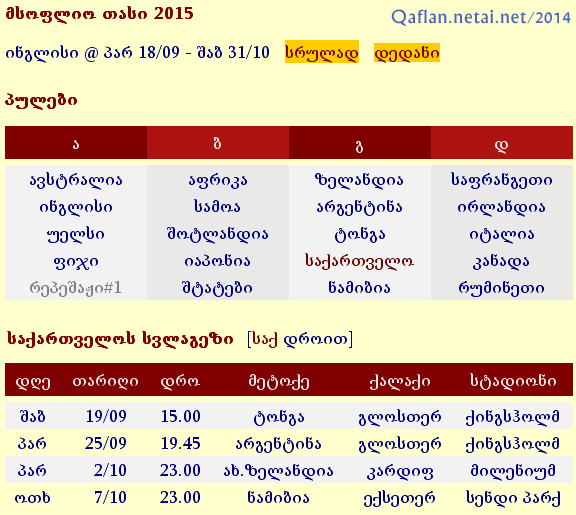Select სამოა in pool ბ
The height and width of the screenshot is (515, 576).
[x=217, y=207]
